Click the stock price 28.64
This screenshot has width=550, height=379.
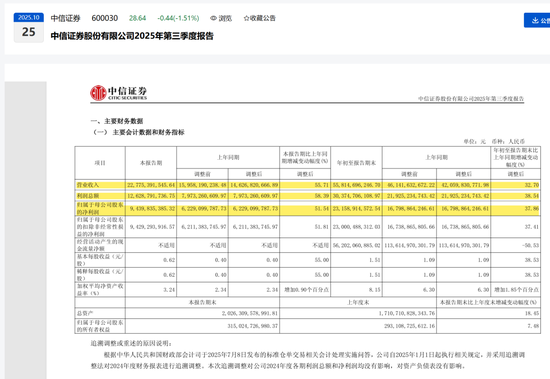point(137,18)
